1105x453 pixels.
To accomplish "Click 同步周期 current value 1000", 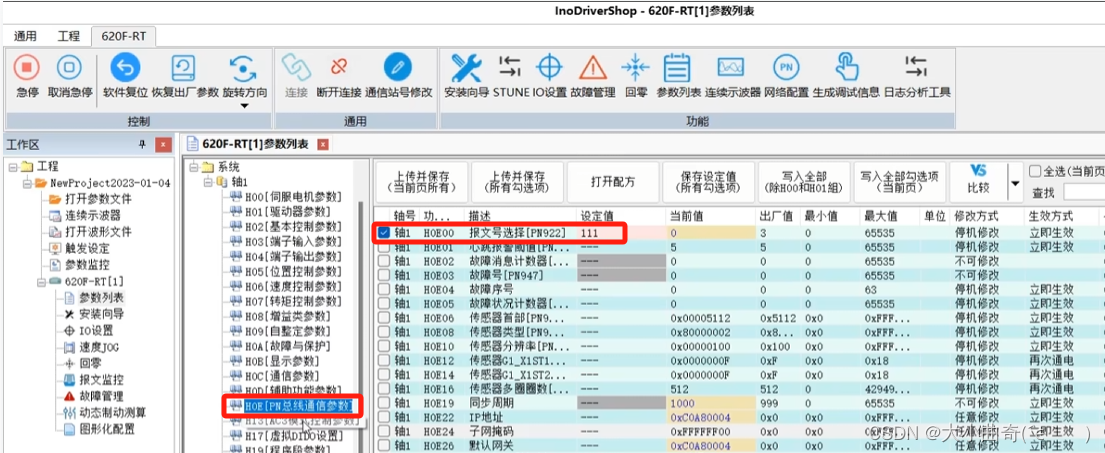I will pyautogui.click(x=711, y=403).
